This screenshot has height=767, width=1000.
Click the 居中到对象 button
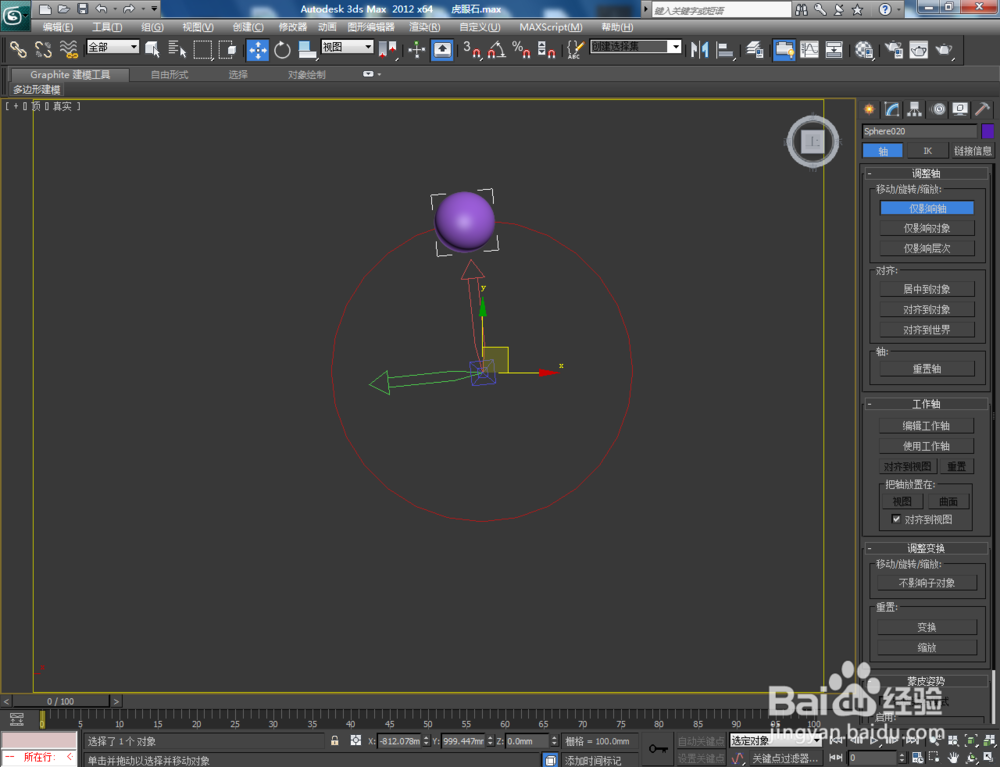coord(927,289)
